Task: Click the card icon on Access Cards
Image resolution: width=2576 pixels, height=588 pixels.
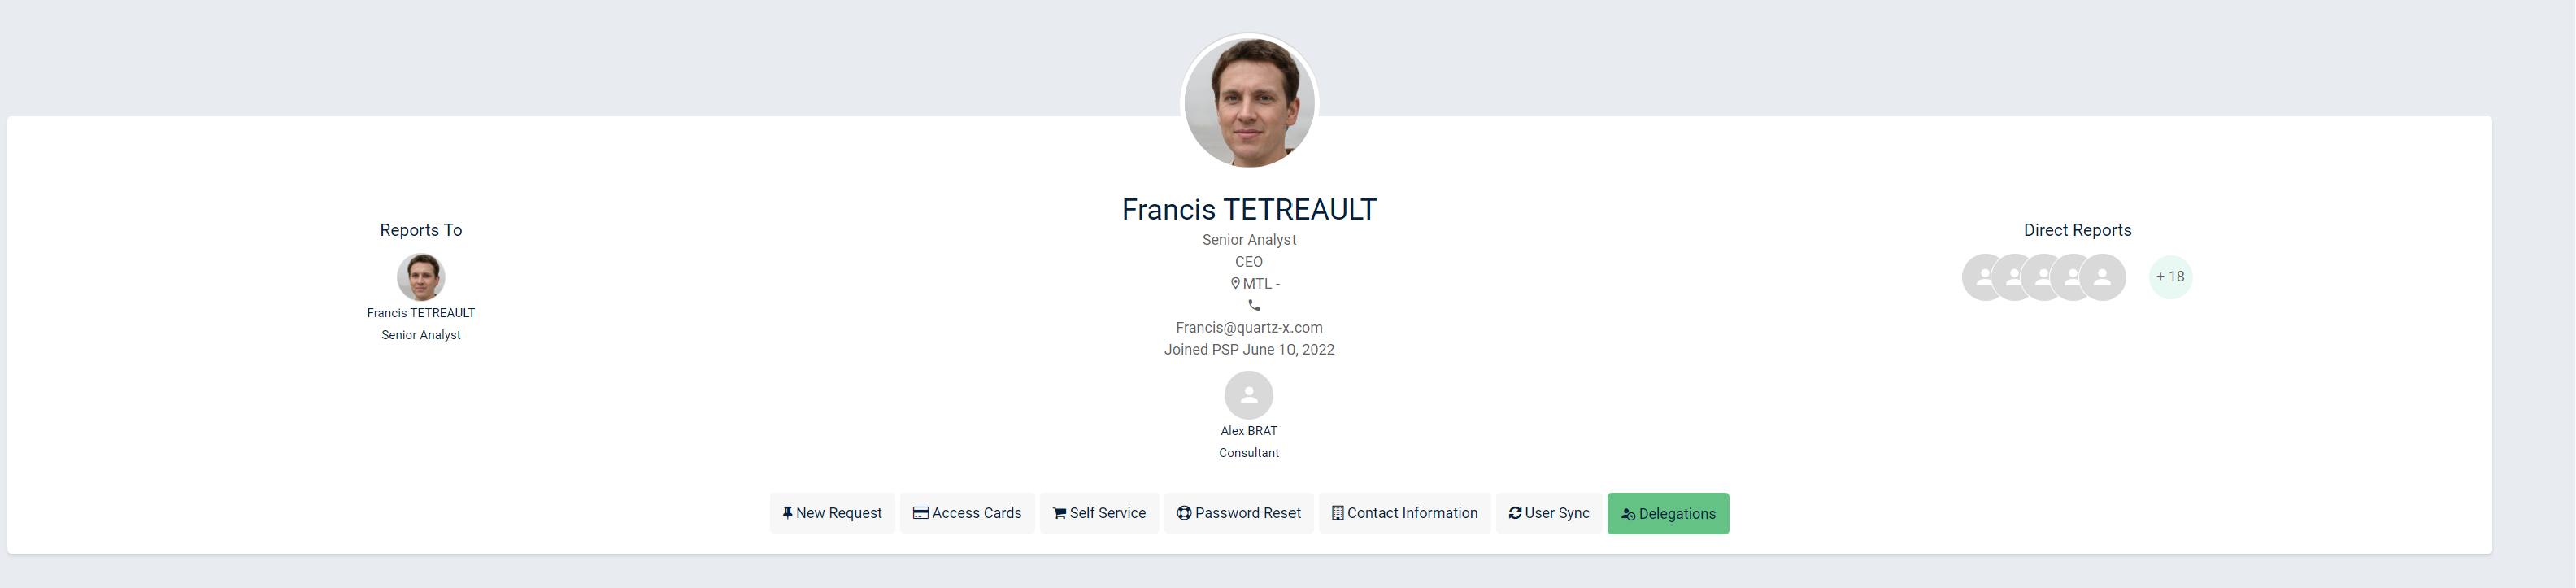Action: pyautogui.click(x=920, y=513)
